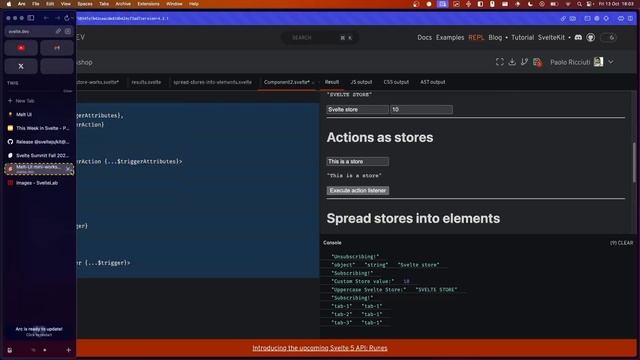Save the REPL changes
This screenshot has height=360, width=640.
point(537,62)
